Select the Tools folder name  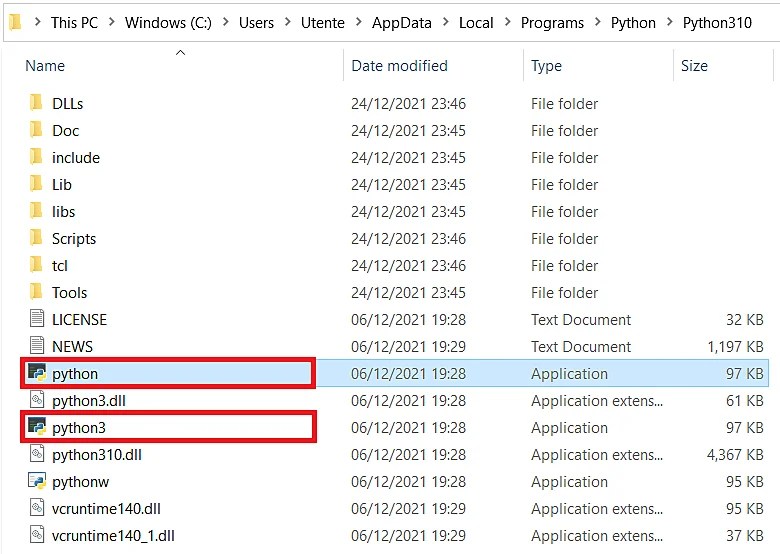coord(69,292)
